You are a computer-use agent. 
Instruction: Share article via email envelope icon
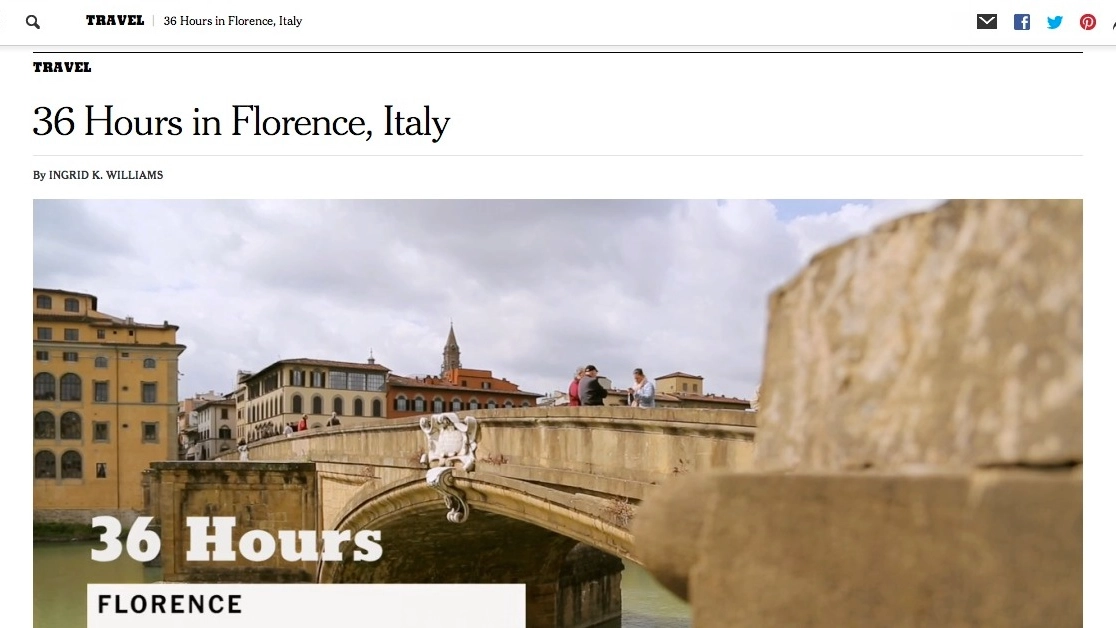986,21
